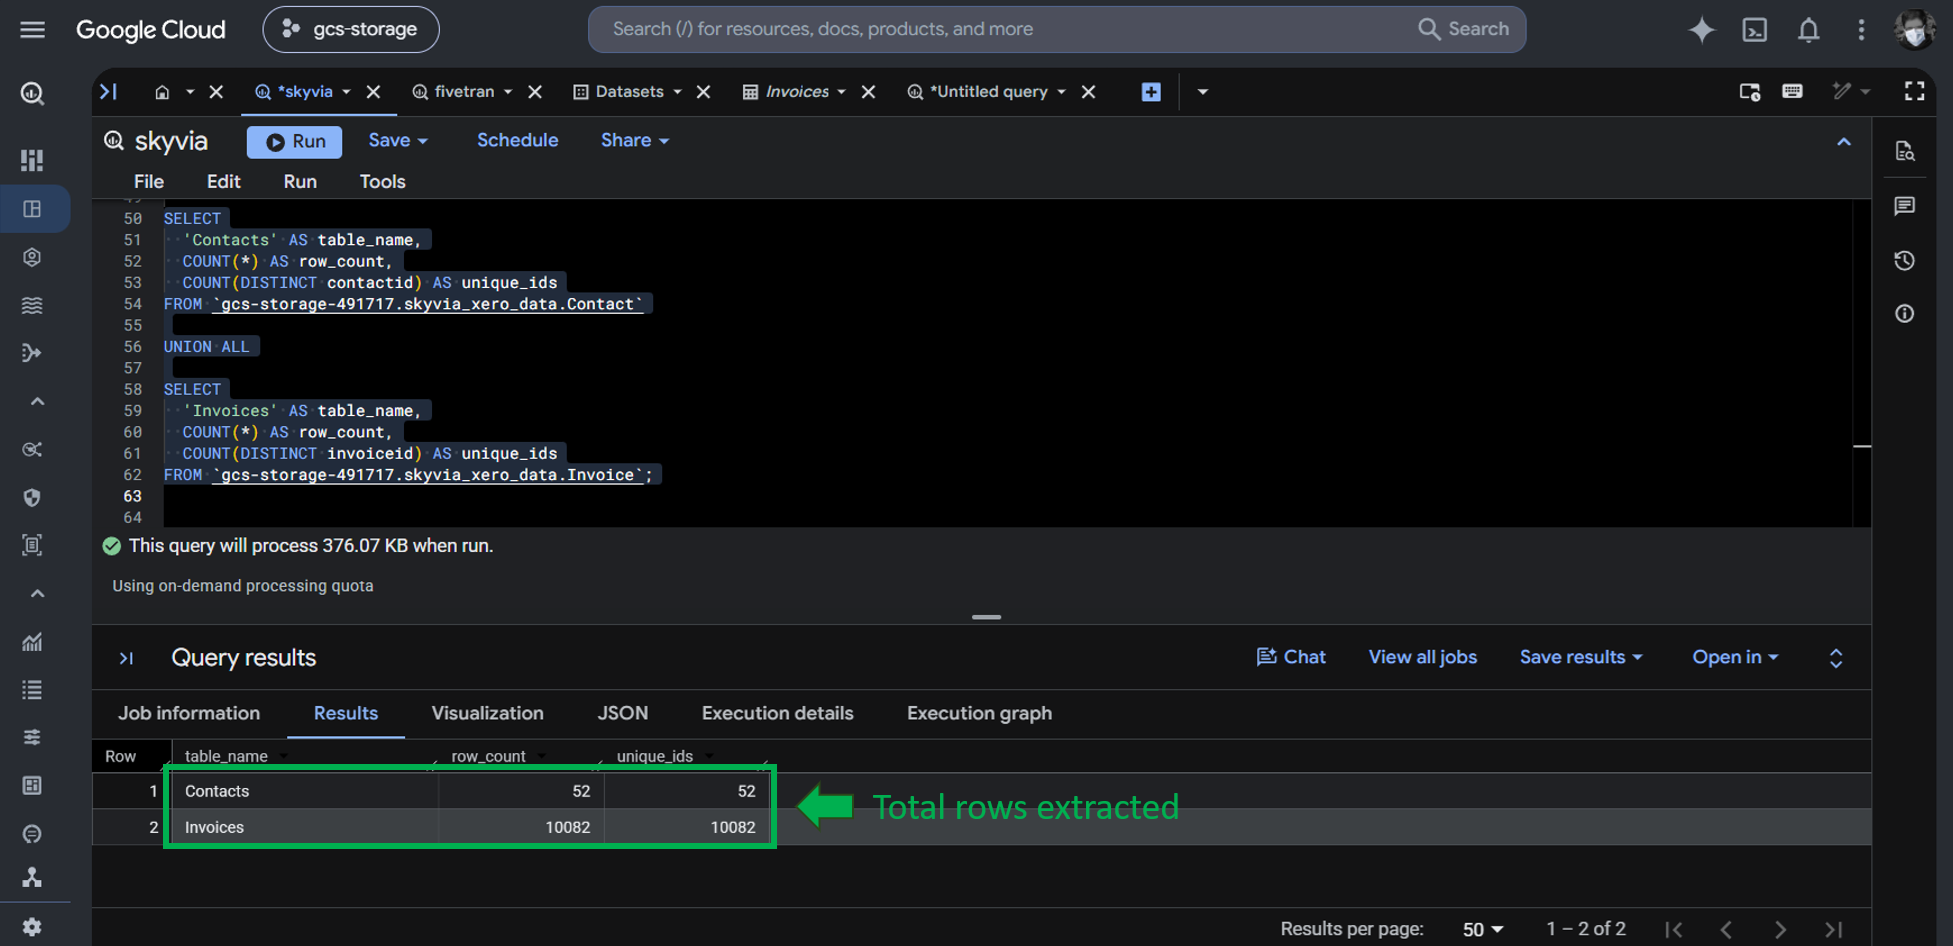Open the home tab icon
This screenshot has width=1953, height=946.
[162, 92]
